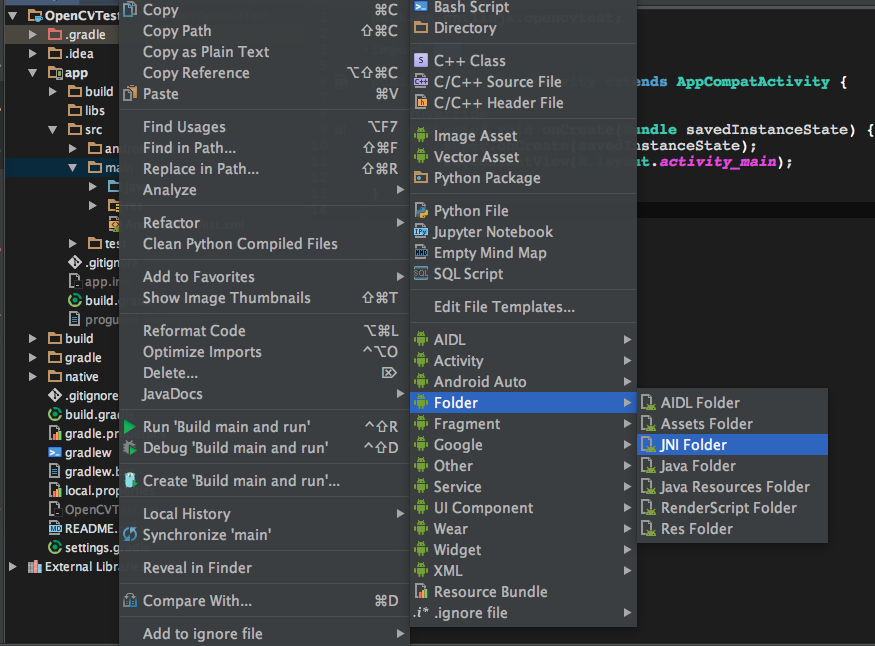Expand the .idea folder
Screen dimensions: 875x646
[x=32, y=54]
